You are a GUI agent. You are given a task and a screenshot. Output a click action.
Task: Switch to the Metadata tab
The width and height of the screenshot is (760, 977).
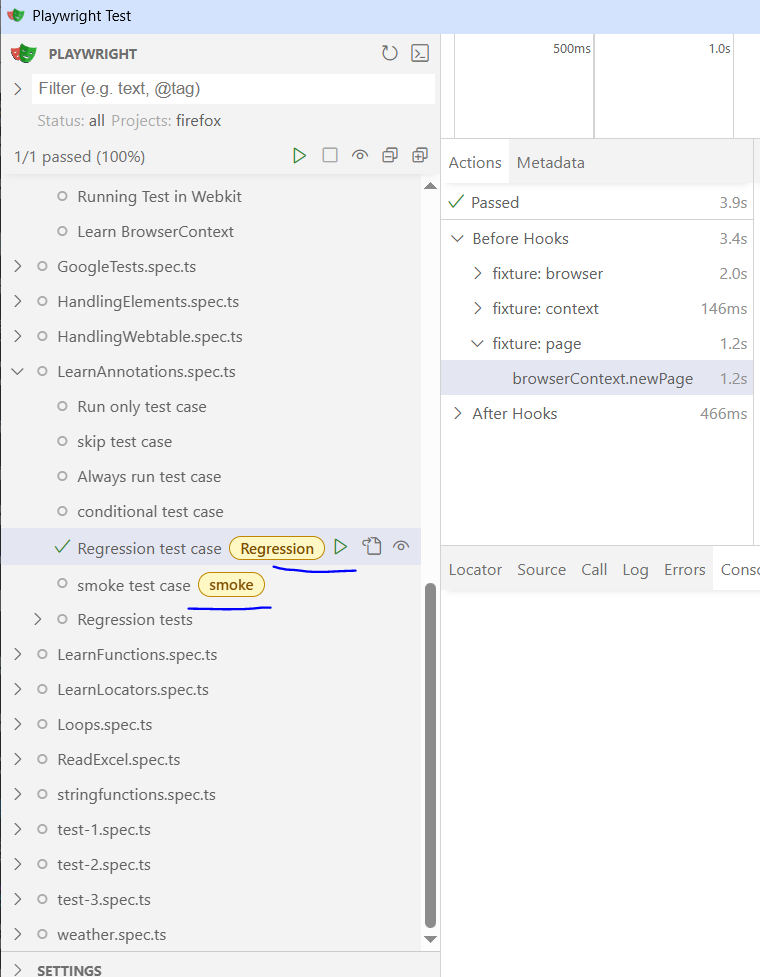(551, 162)
